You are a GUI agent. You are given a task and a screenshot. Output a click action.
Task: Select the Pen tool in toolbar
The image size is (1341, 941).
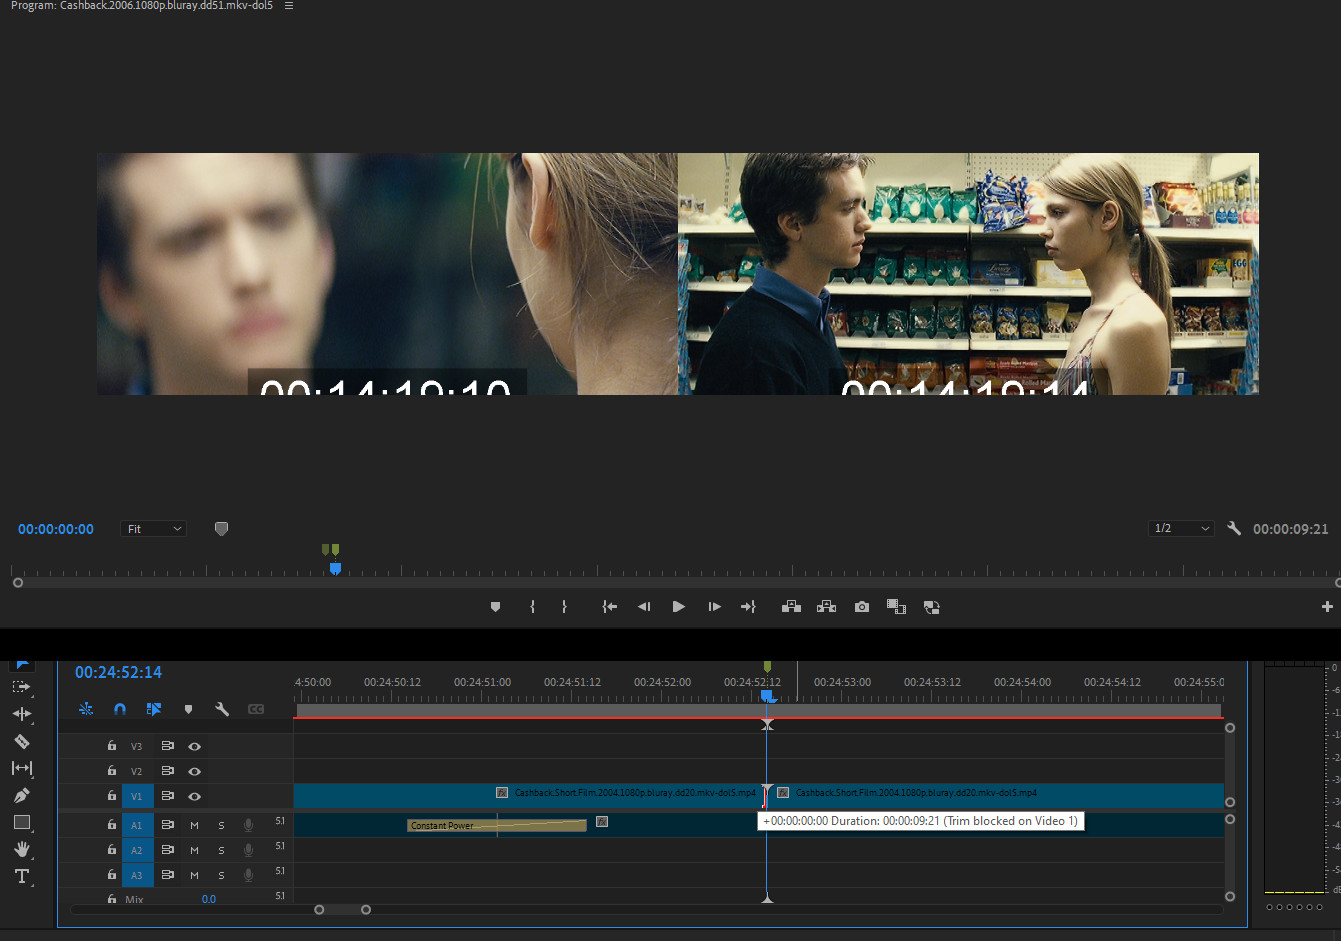point(21,795)
